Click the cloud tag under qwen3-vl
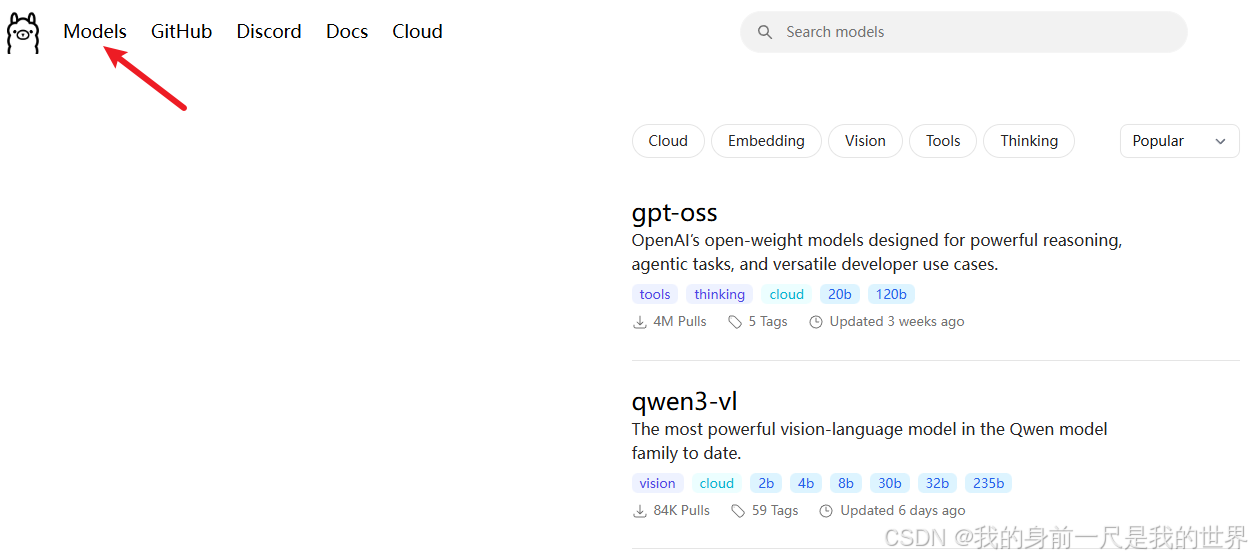This screenshot has height=559, width=1252. point(717,483)
